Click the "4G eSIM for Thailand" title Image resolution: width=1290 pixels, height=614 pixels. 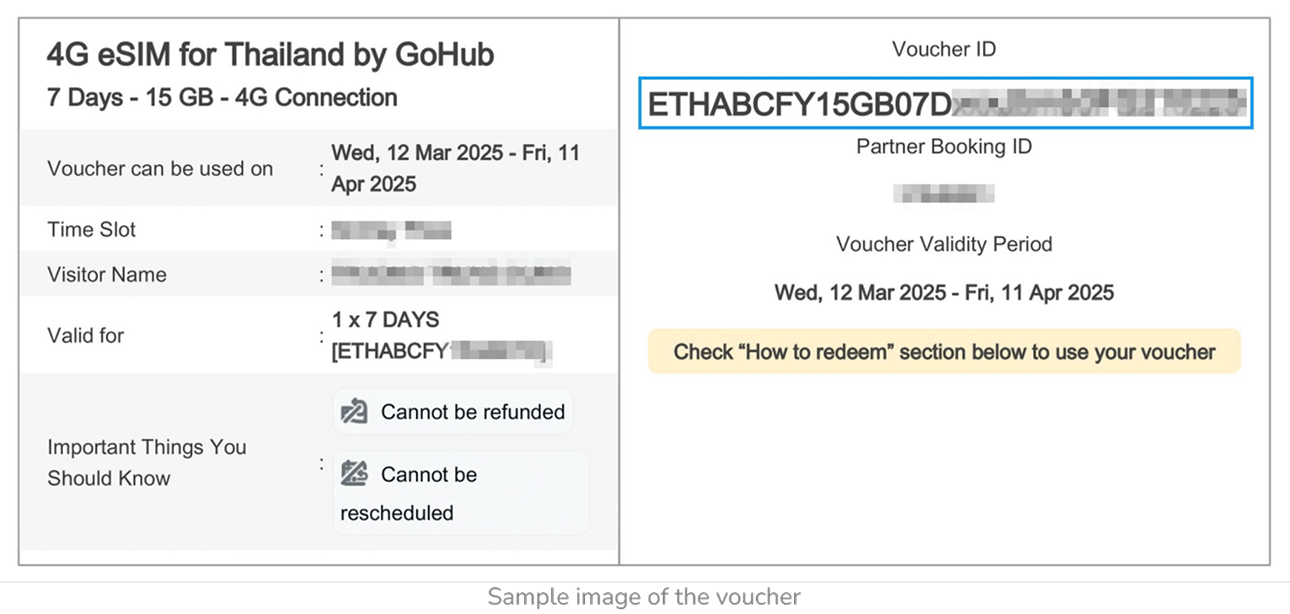click(x=270, y=55)
